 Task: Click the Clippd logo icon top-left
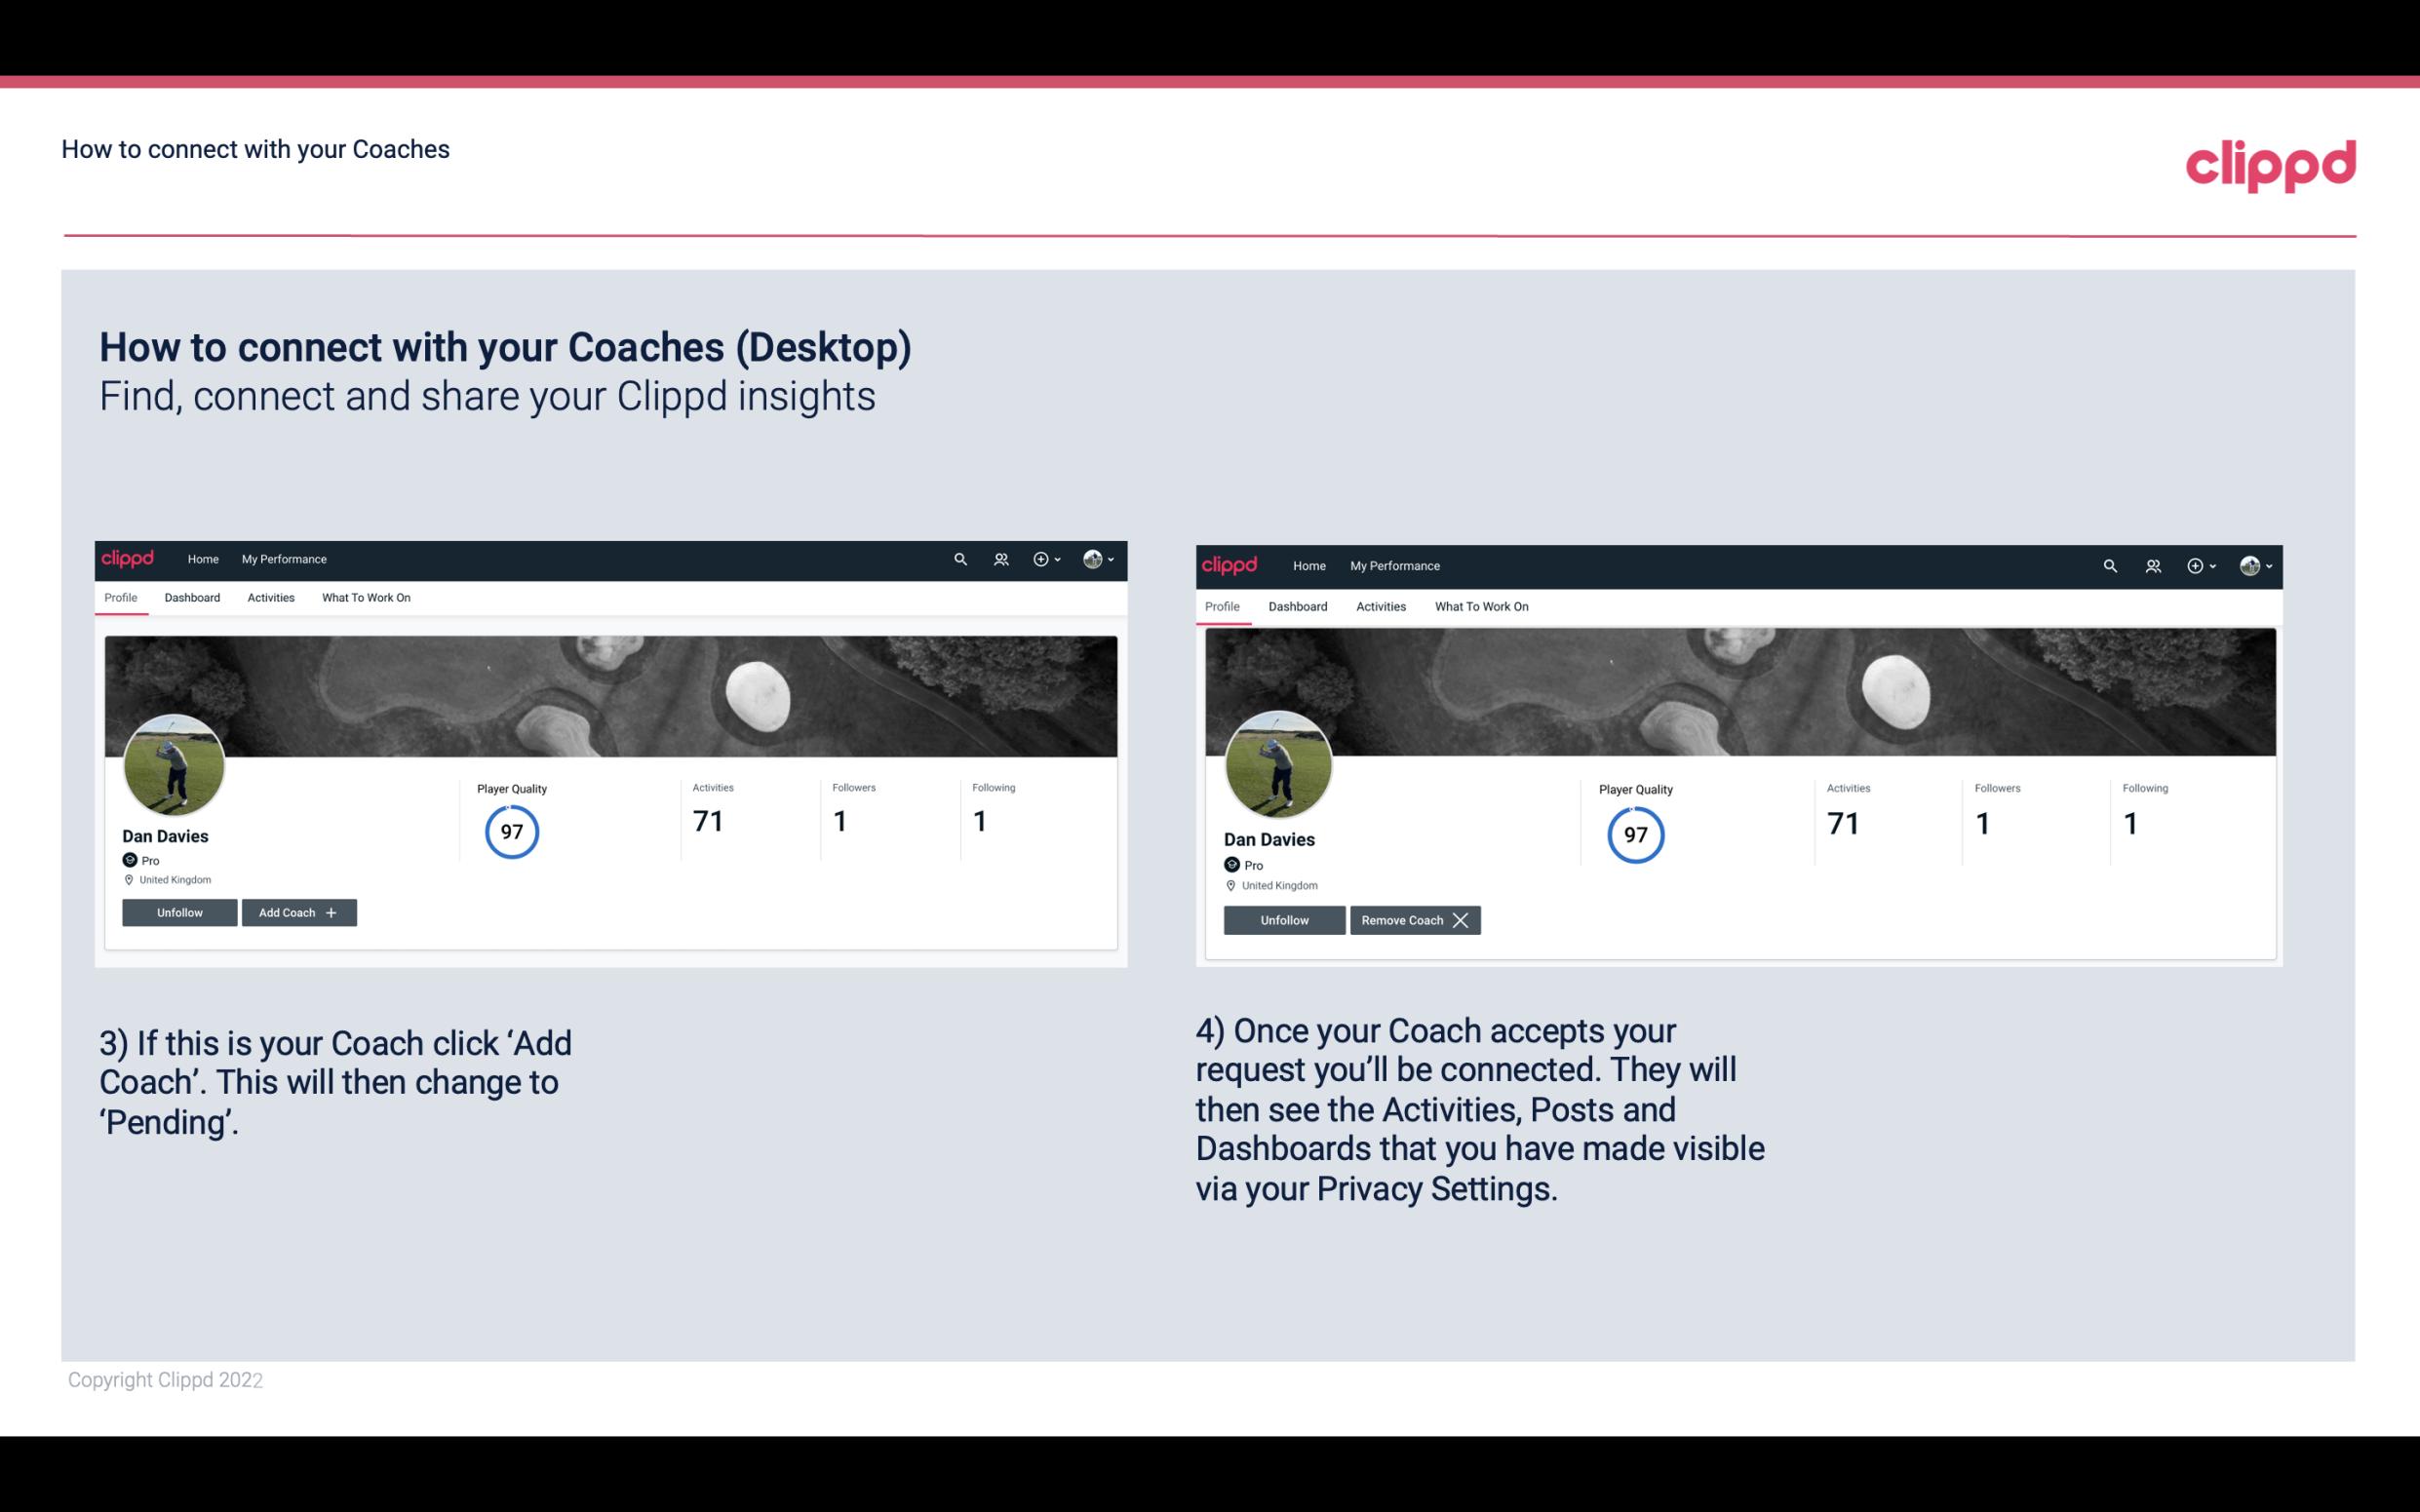point(129,558)
